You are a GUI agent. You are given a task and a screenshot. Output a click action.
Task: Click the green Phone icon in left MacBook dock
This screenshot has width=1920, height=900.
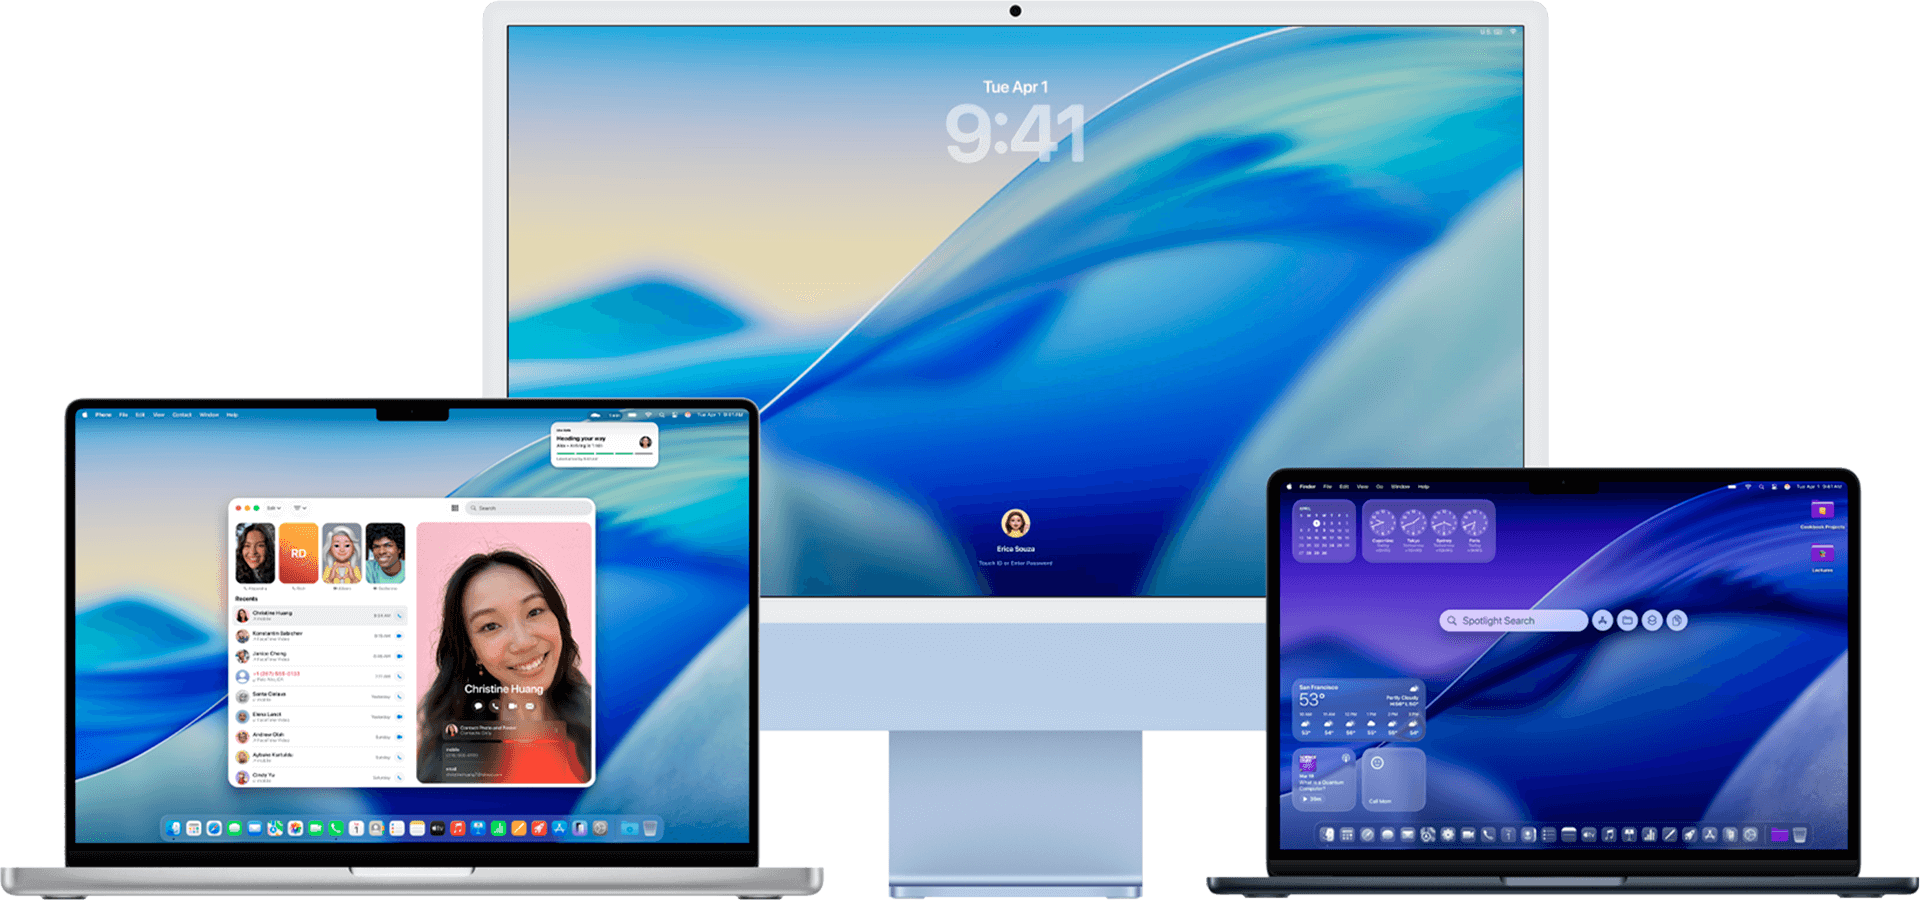336,828
